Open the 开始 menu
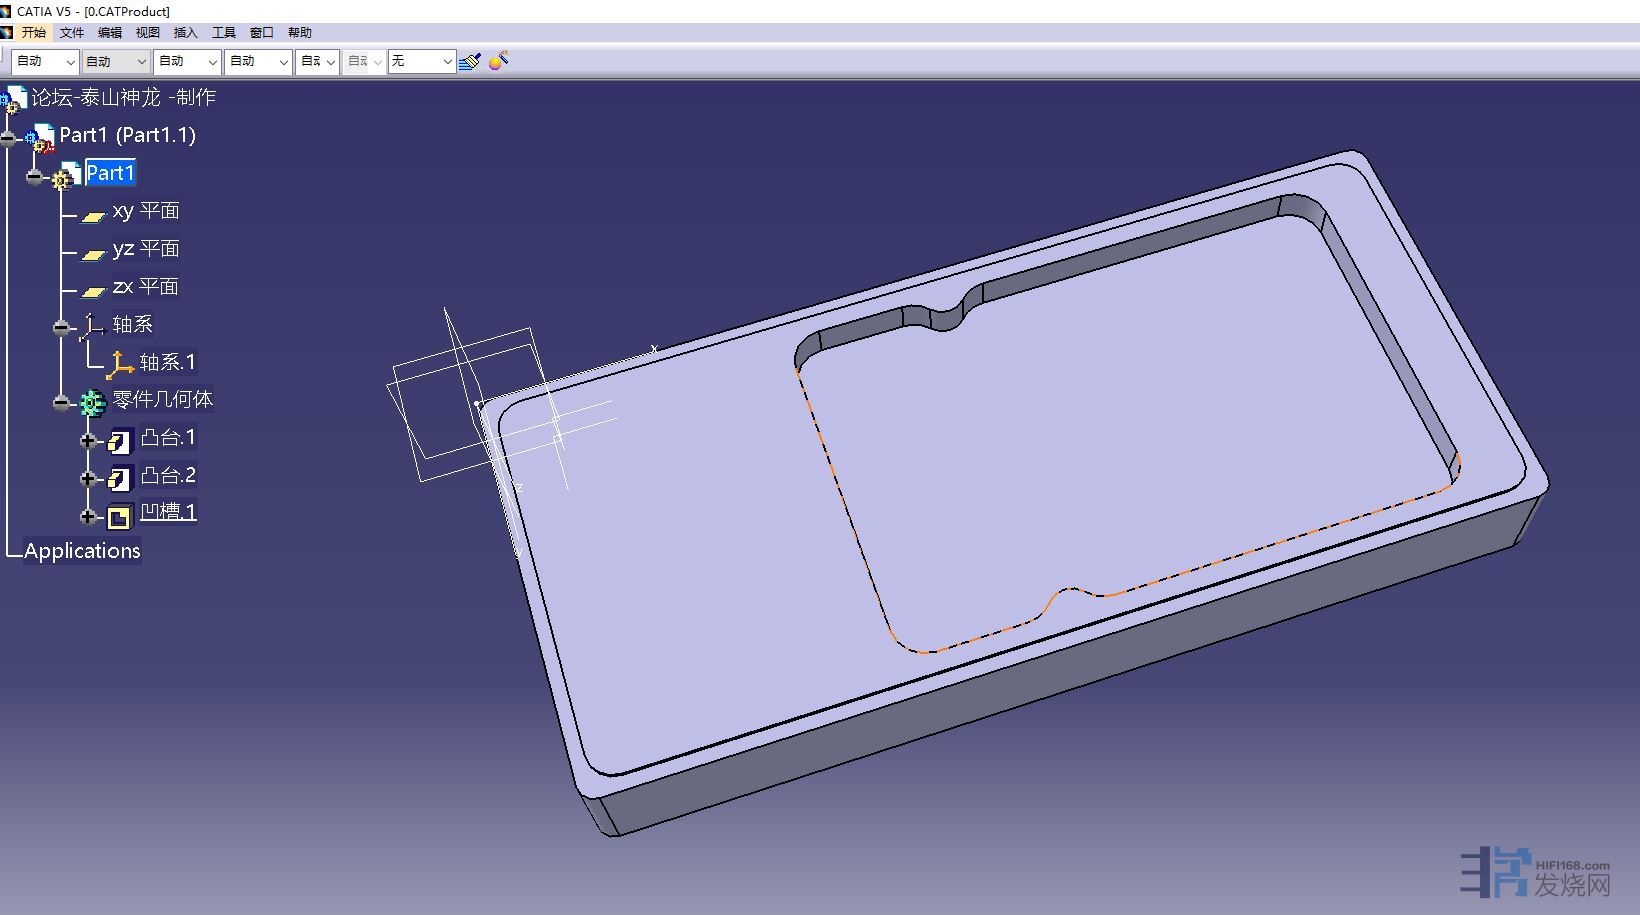 (34, 33)
